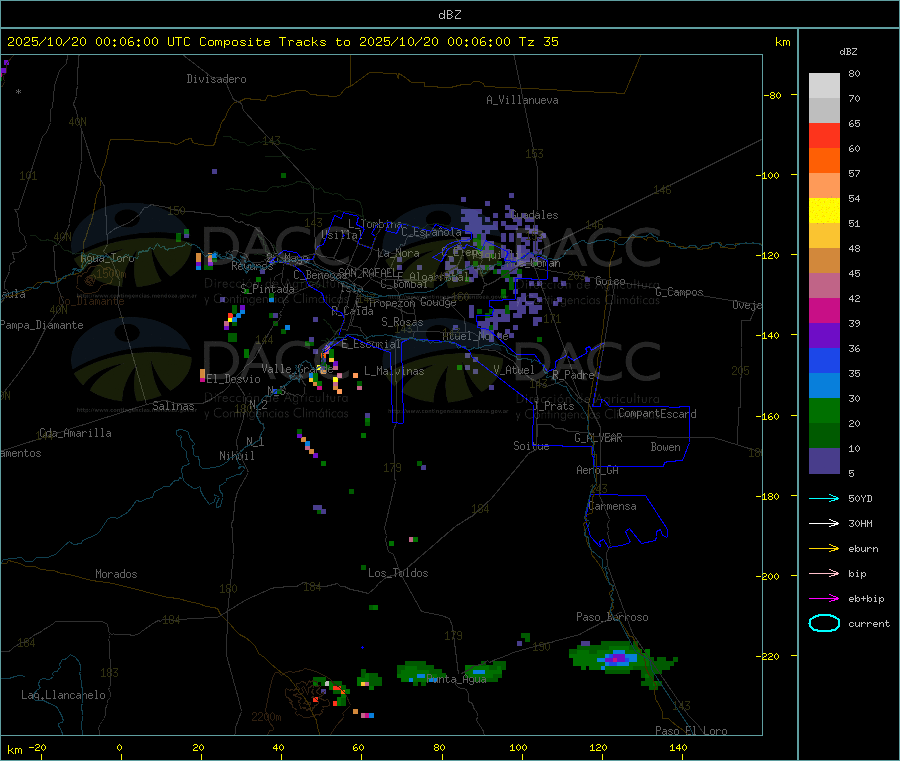Select the gold 48–51 dBZ swatch
900x761 pixels.
[824, 235]
